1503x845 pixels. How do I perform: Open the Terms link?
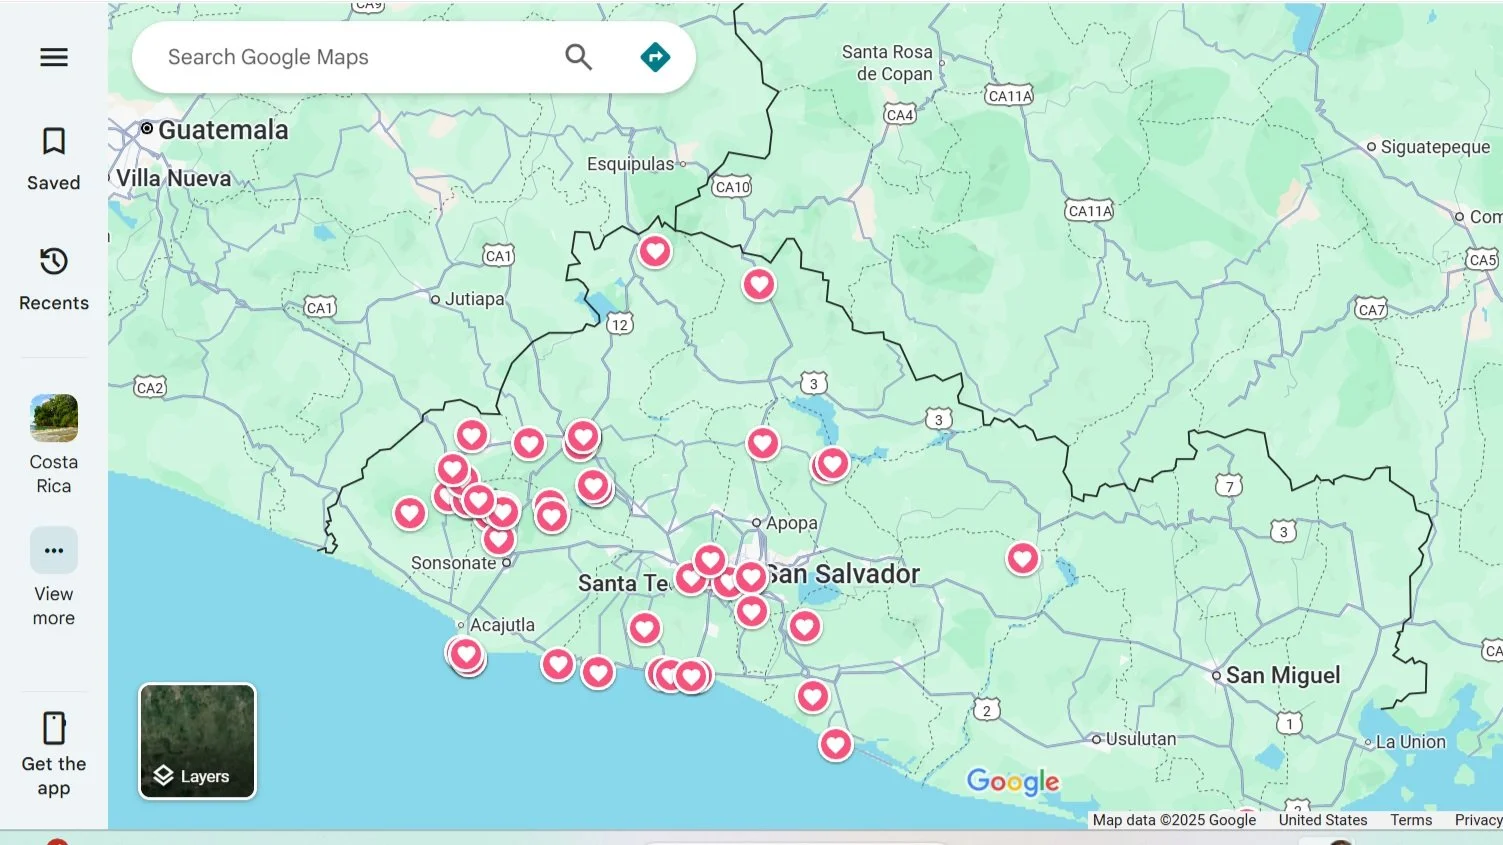coord(1411,820)
